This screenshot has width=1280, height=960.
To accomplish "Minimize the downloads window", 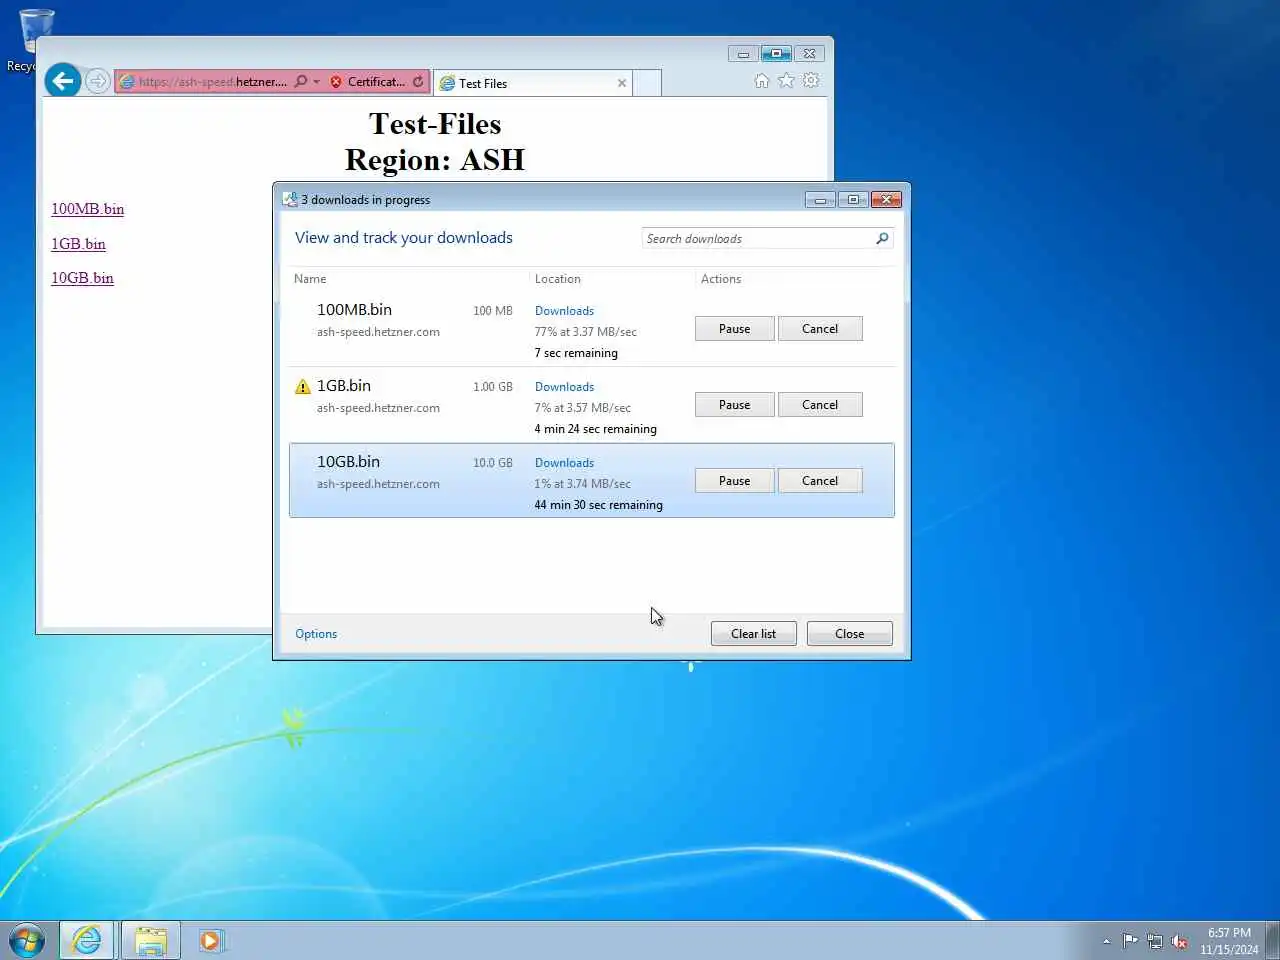I will point(820,200).
